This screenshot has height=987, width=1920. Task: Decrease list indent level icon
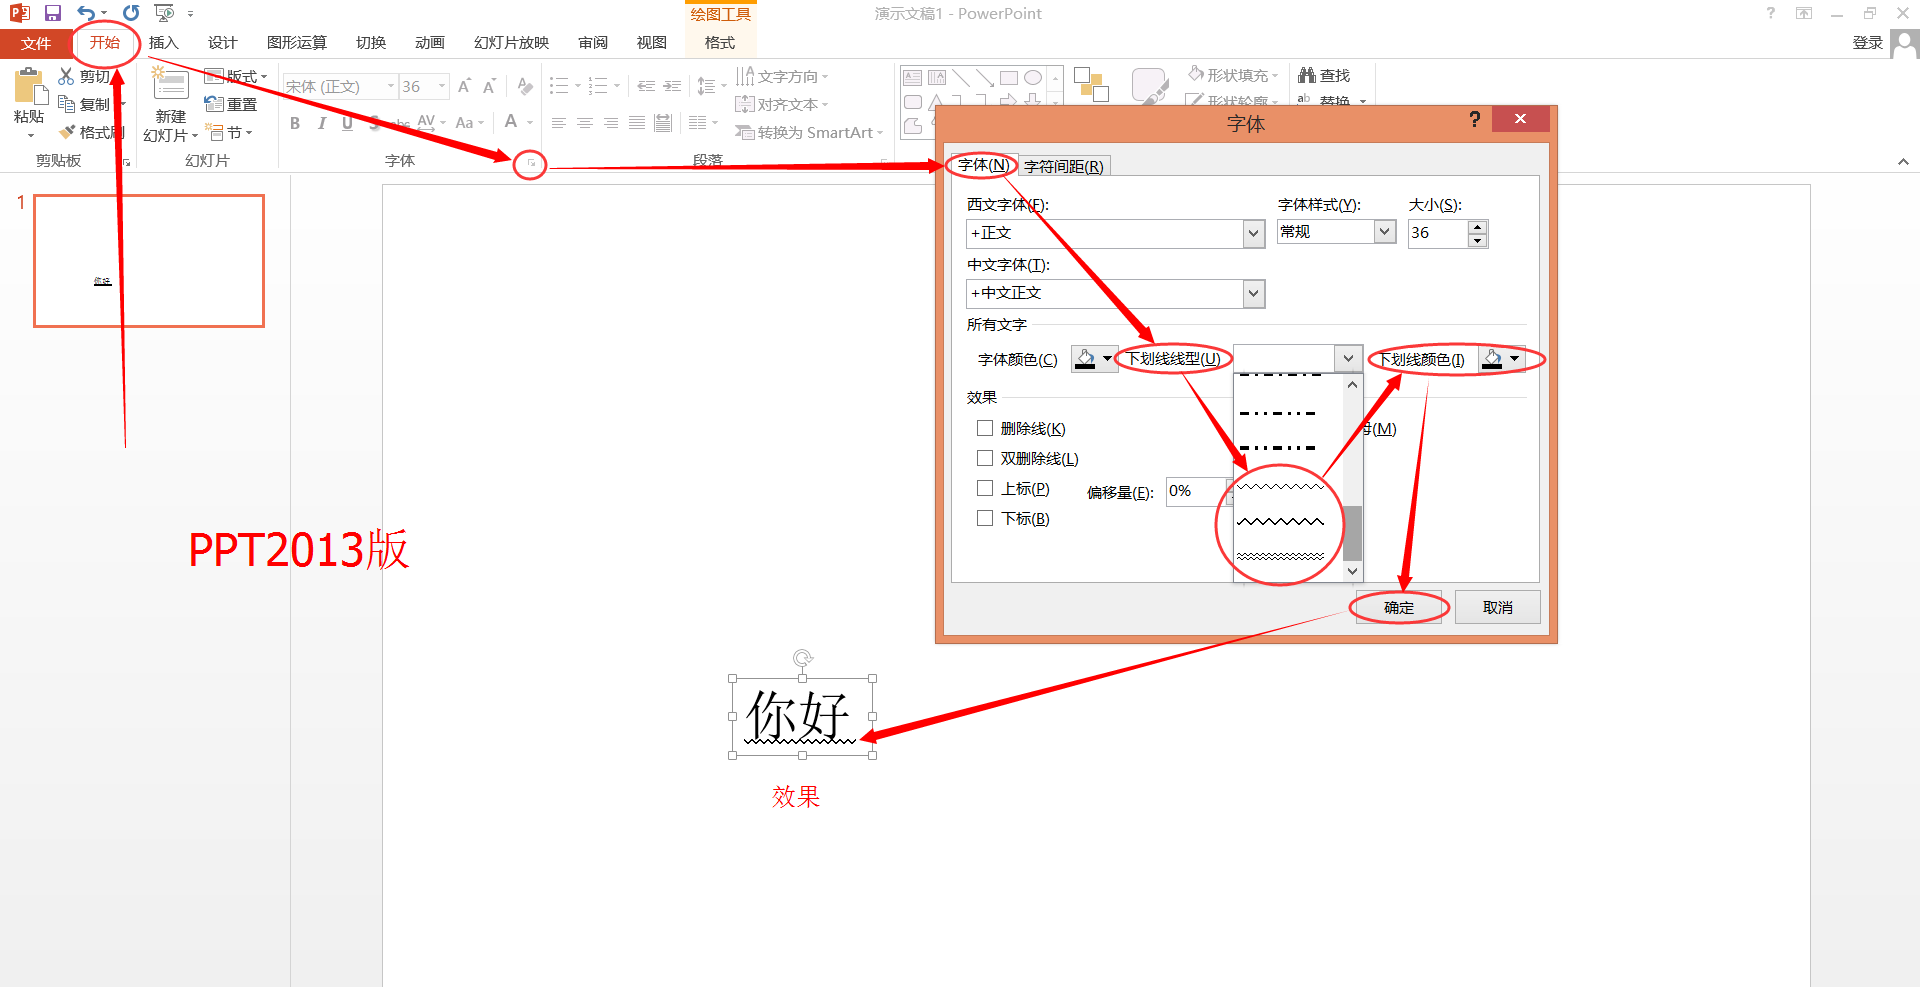pyautogui.click(x=646, y=86)
